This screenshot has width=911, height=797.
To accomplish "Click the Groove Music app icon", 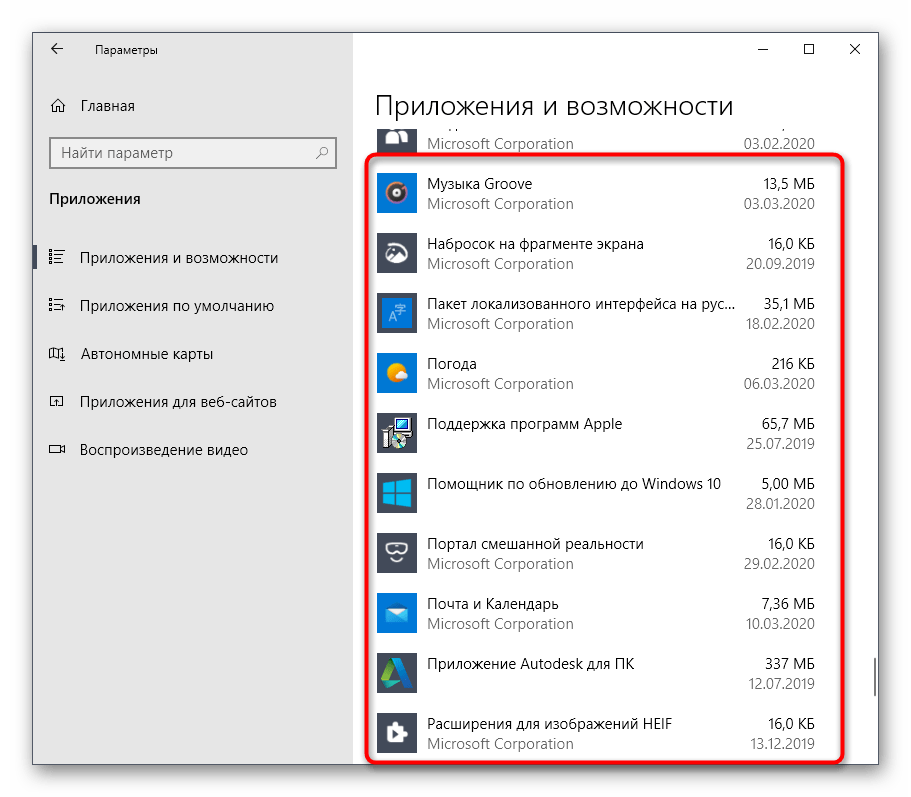I will point(396,193).
